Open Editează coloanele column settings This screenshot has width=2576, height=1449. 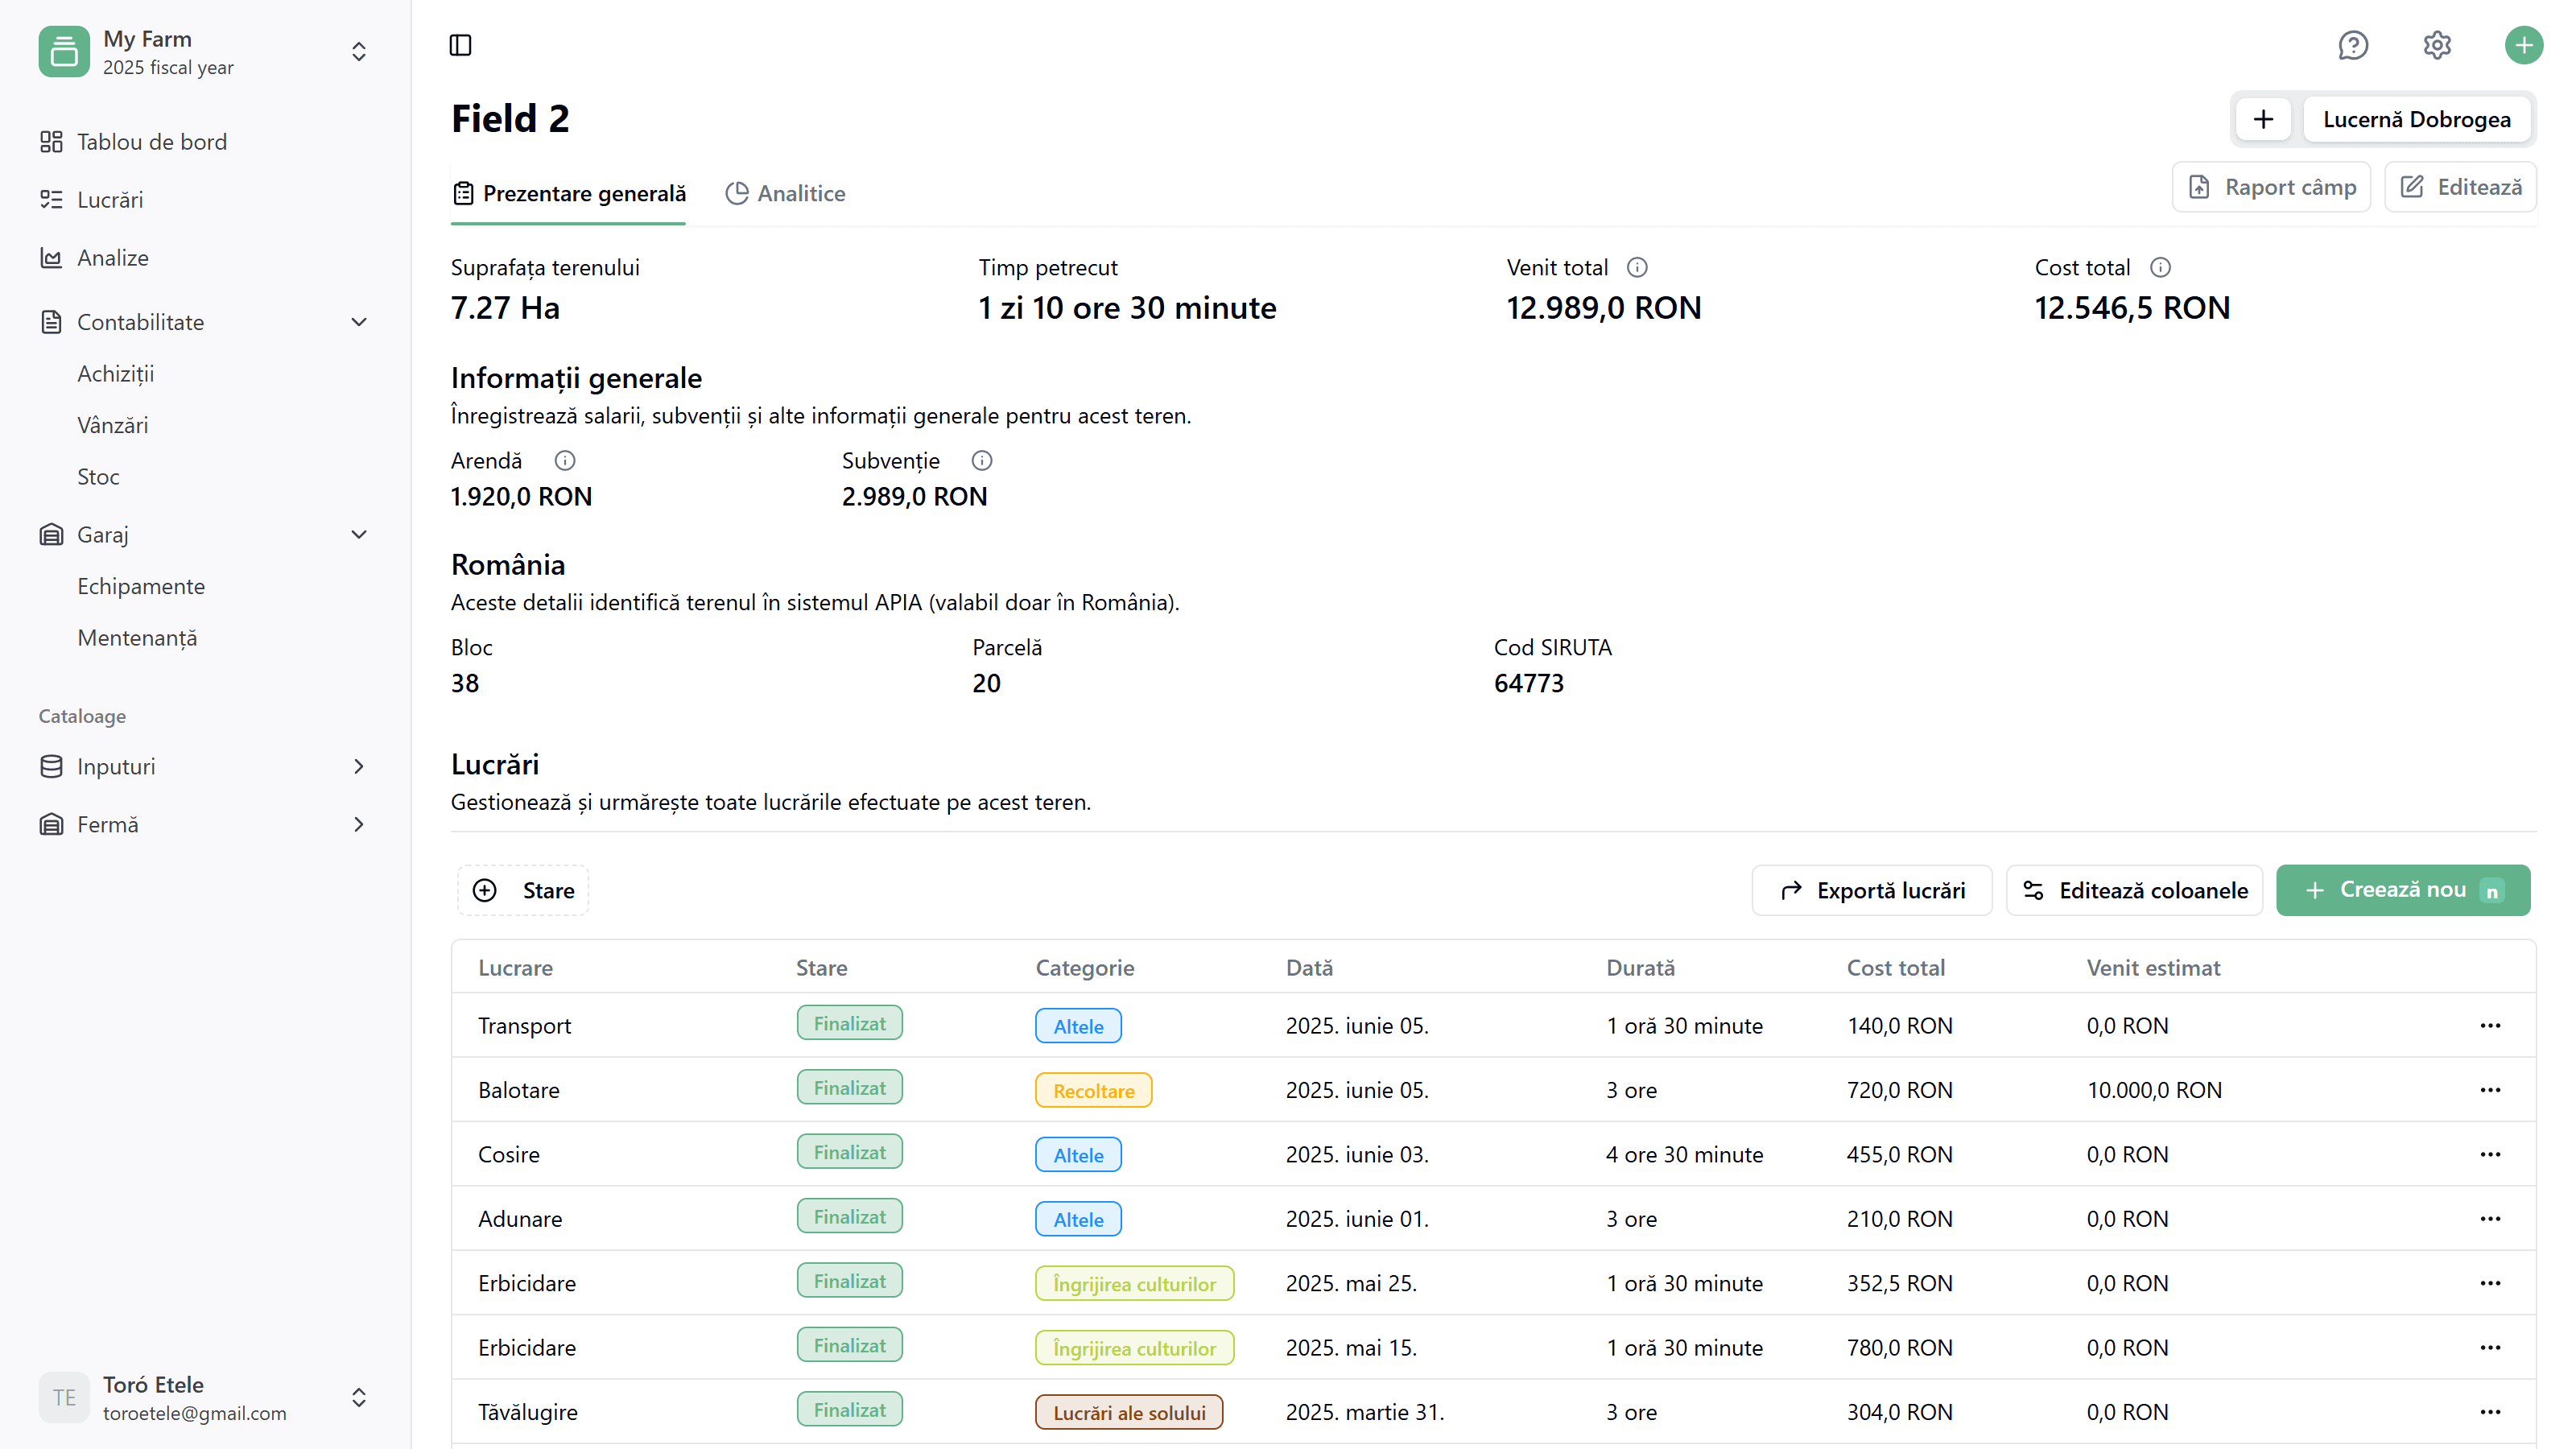point(2134,890)
